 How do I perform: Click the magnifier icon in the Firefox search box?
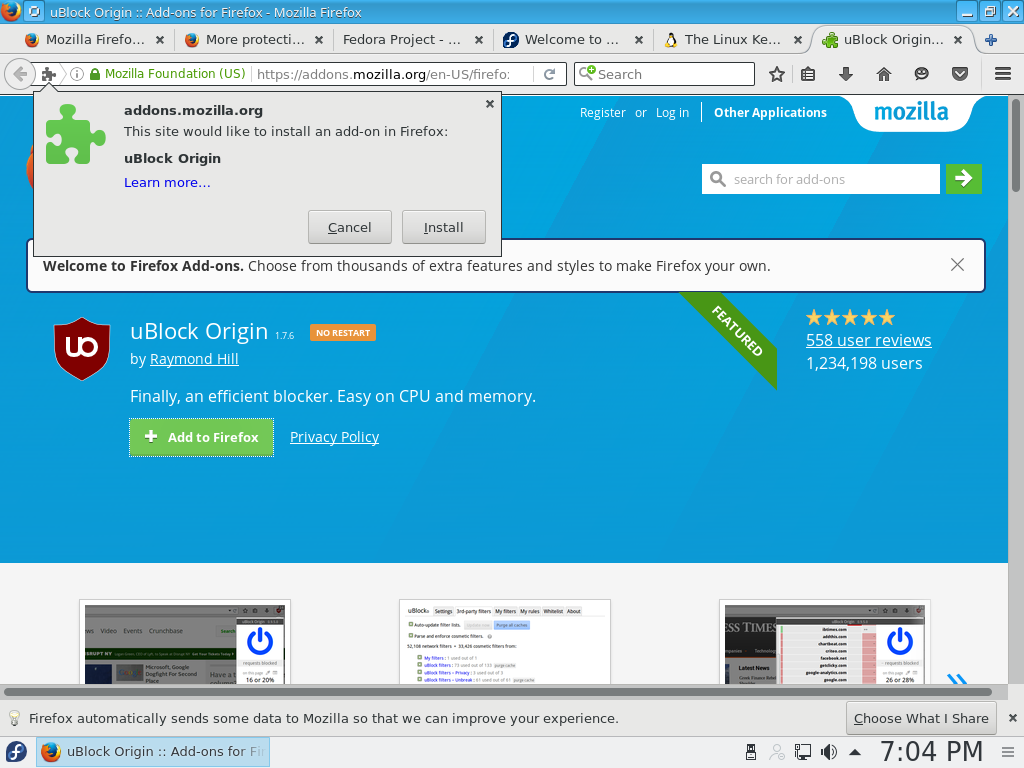coord(587,72)
